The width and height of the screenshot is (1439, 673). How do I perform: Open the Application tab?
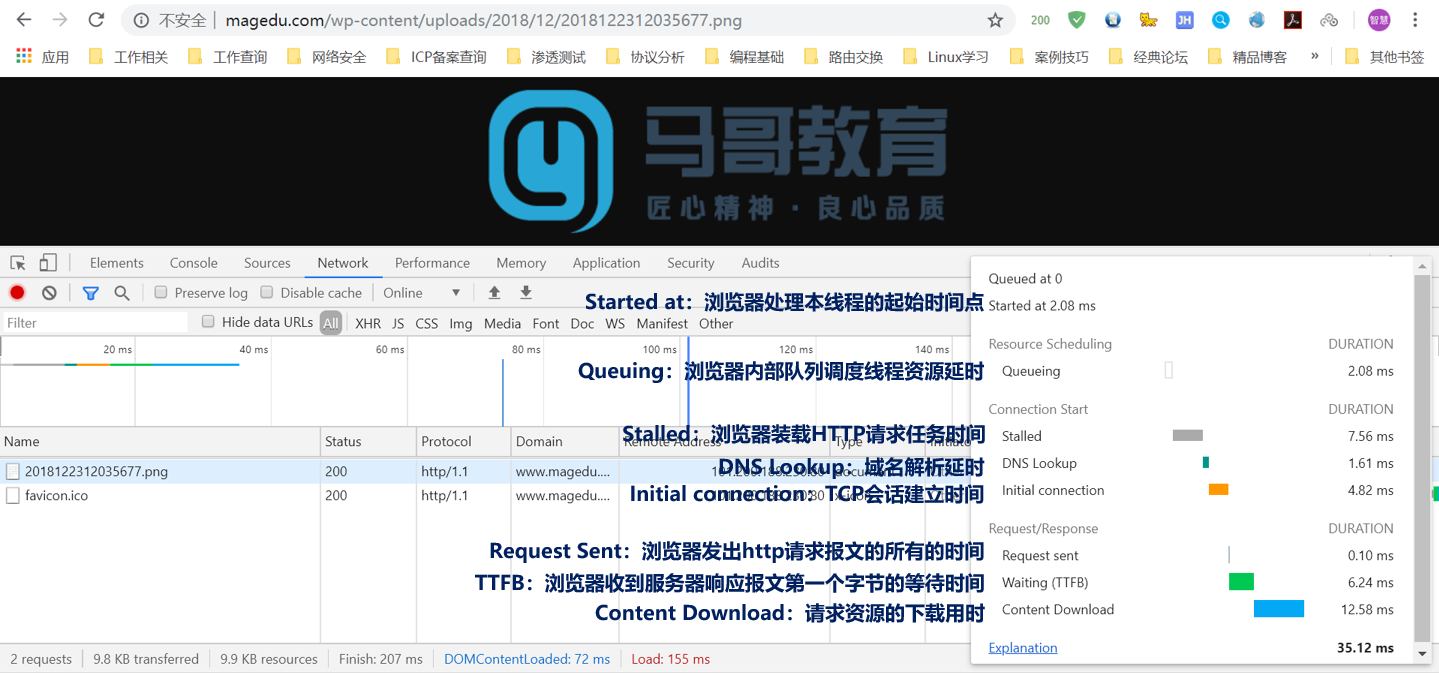(x=606, y=263)
